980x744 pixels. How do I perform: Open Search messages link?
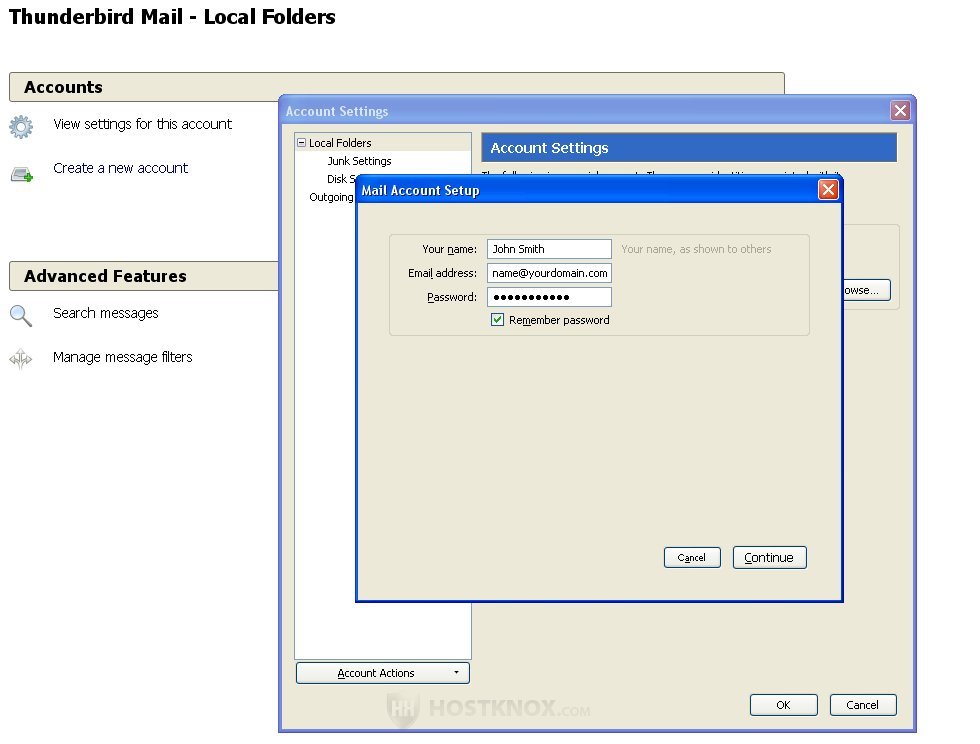pyautogui.click(x=106, y=313)
